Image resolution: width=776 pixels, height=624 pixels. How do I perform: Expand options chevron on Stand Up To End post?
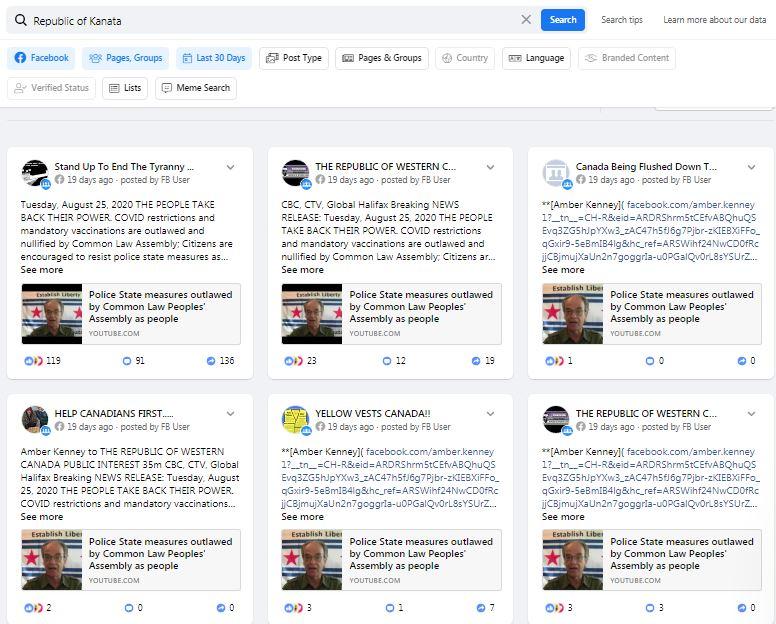tap(231, 167)
